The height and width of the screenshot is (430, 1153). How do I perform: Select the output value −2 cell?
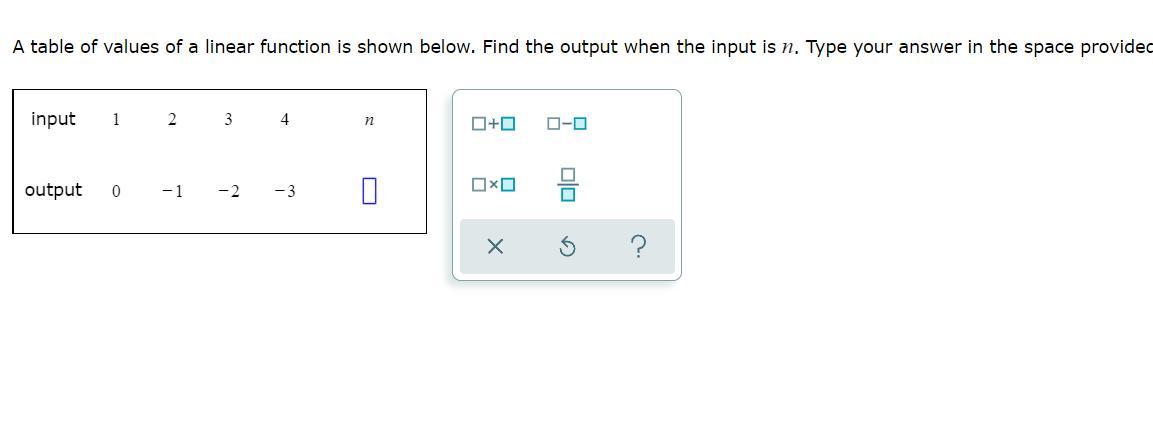click(x=228, y=191)
